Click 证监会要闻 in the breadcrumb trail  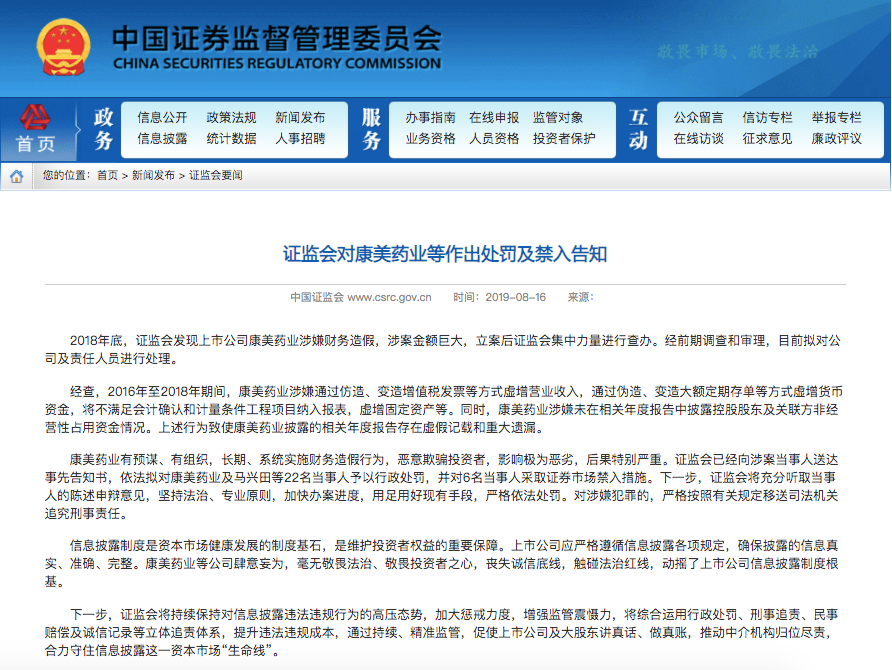[x=216, y=176]
